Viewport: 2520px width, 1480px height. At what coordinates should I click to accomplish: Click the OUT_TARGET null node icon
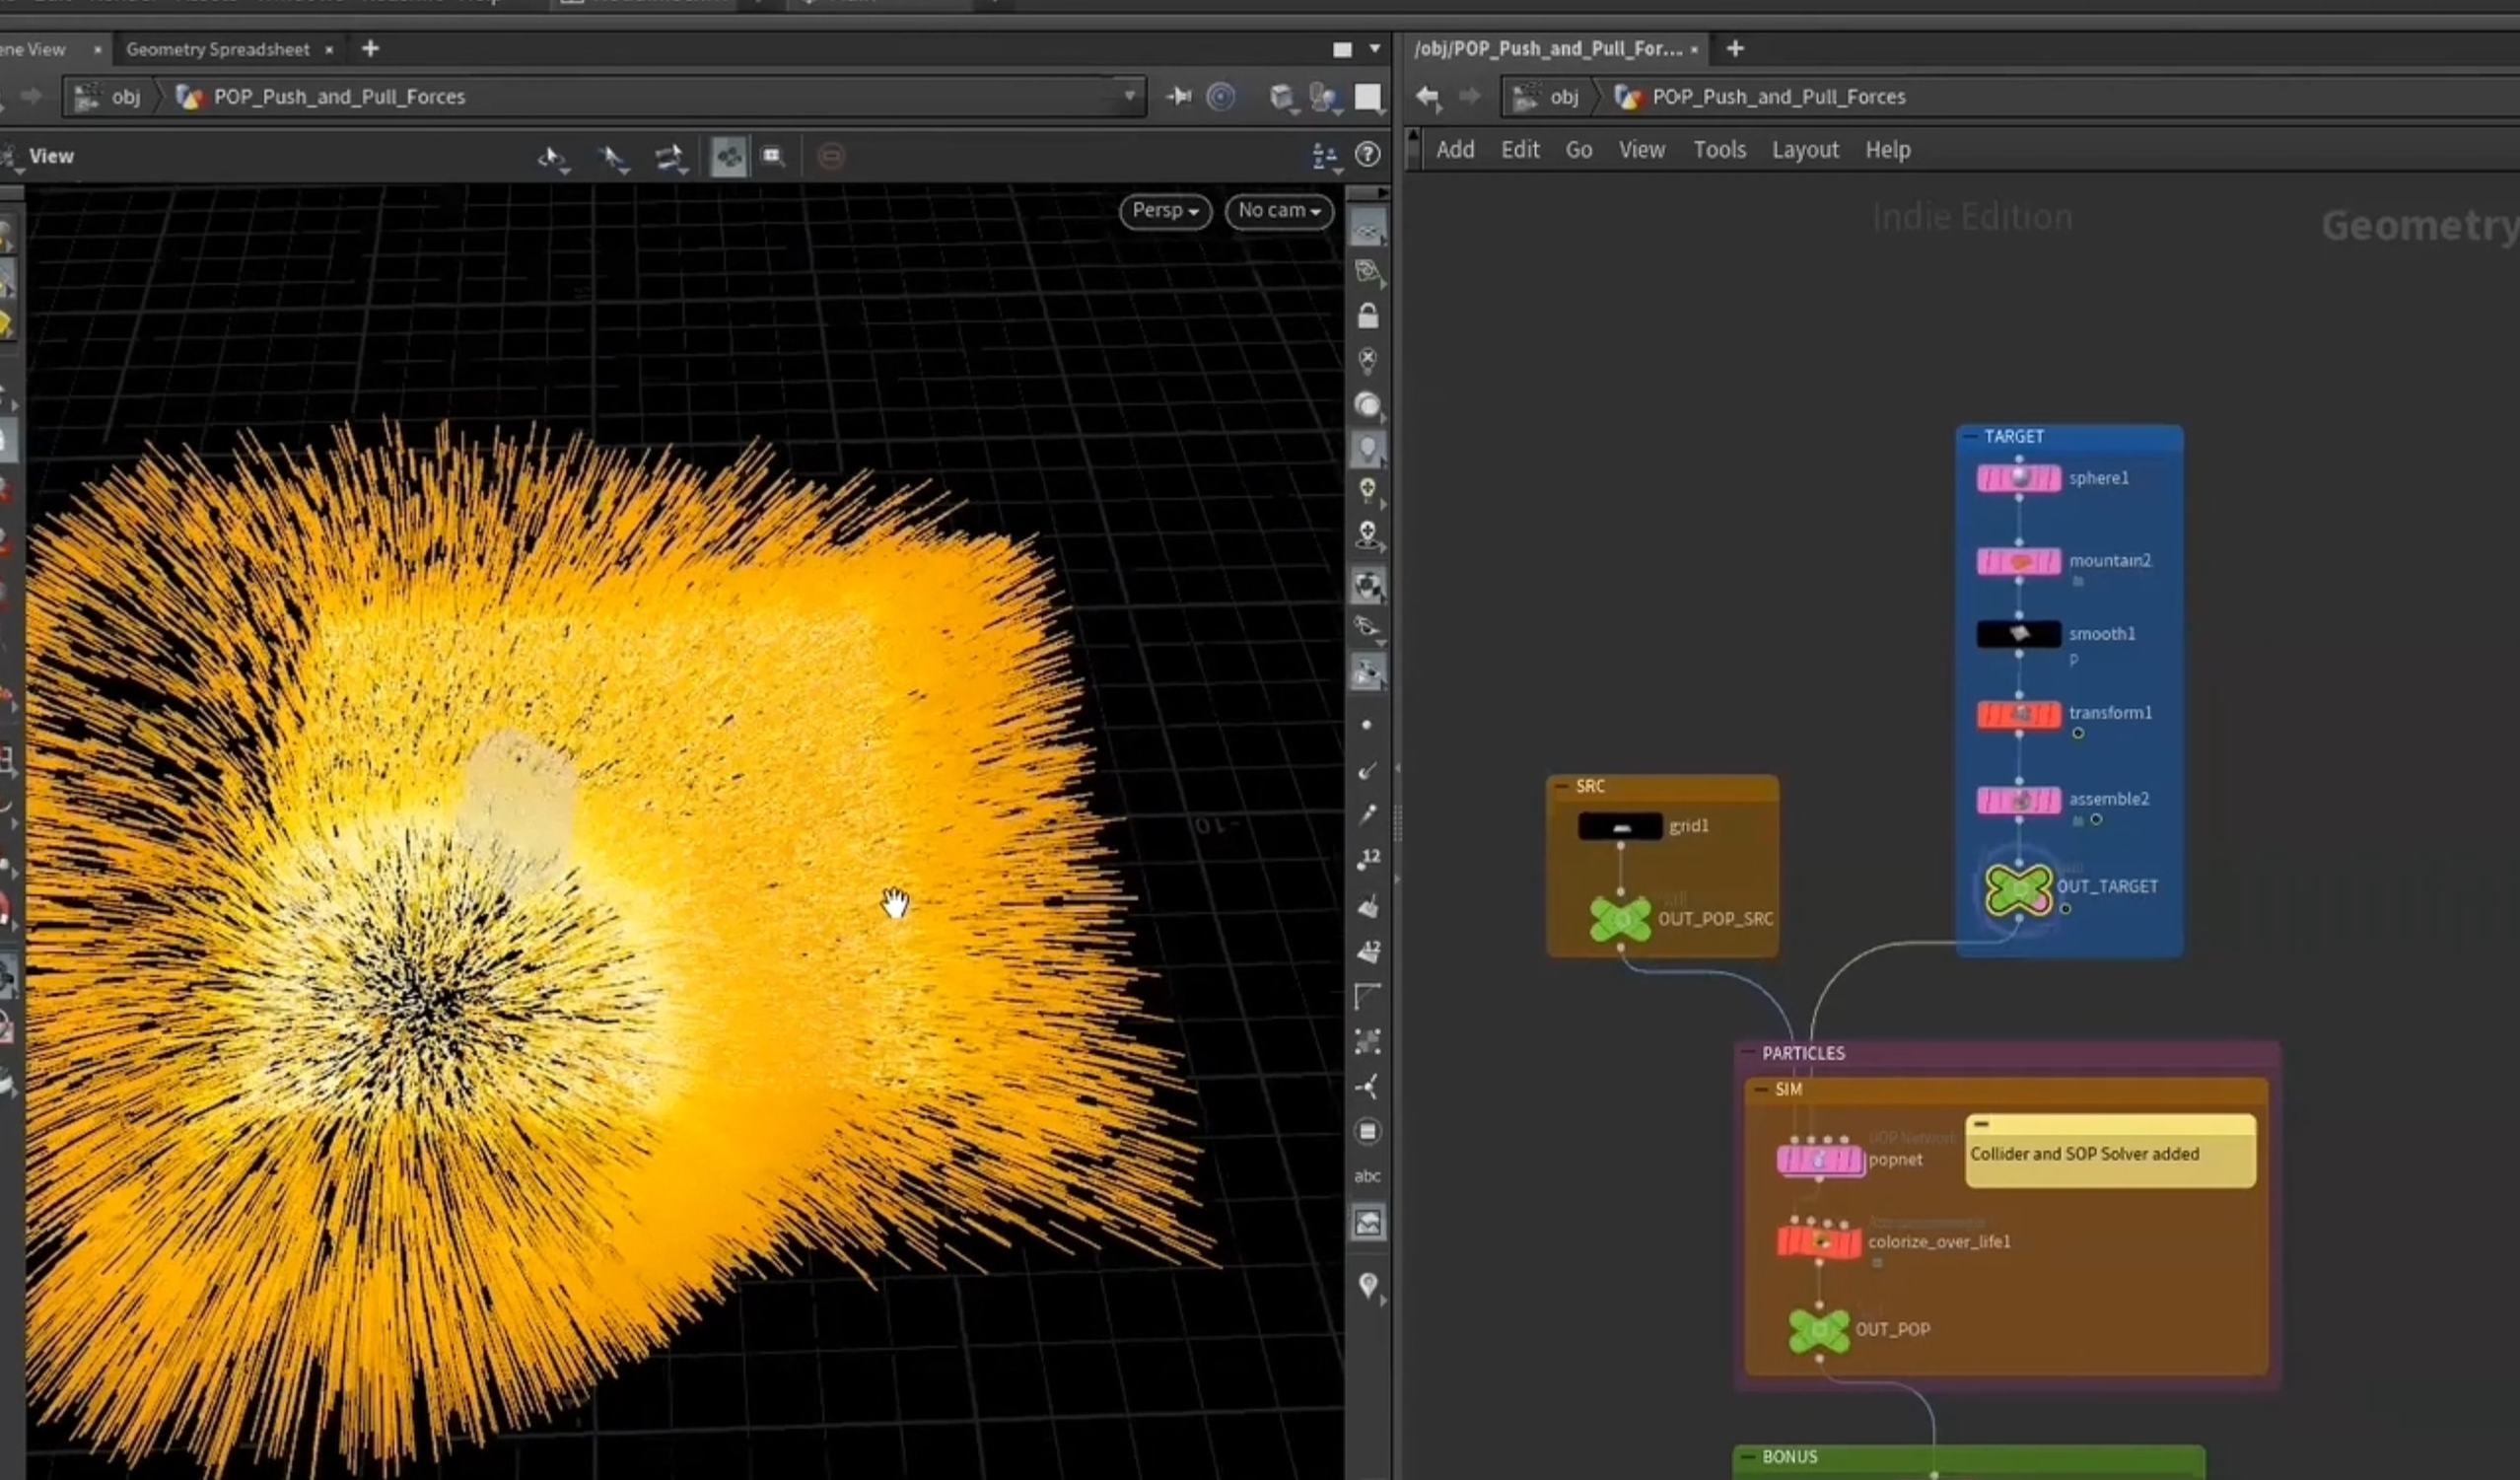coord(2018,889)
